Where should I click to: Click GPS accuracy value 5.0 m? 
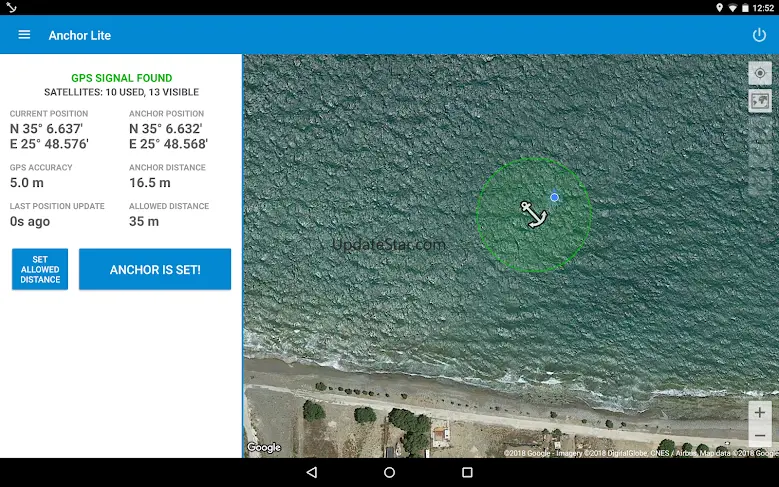pyautogui.click(x=27, y=183)
